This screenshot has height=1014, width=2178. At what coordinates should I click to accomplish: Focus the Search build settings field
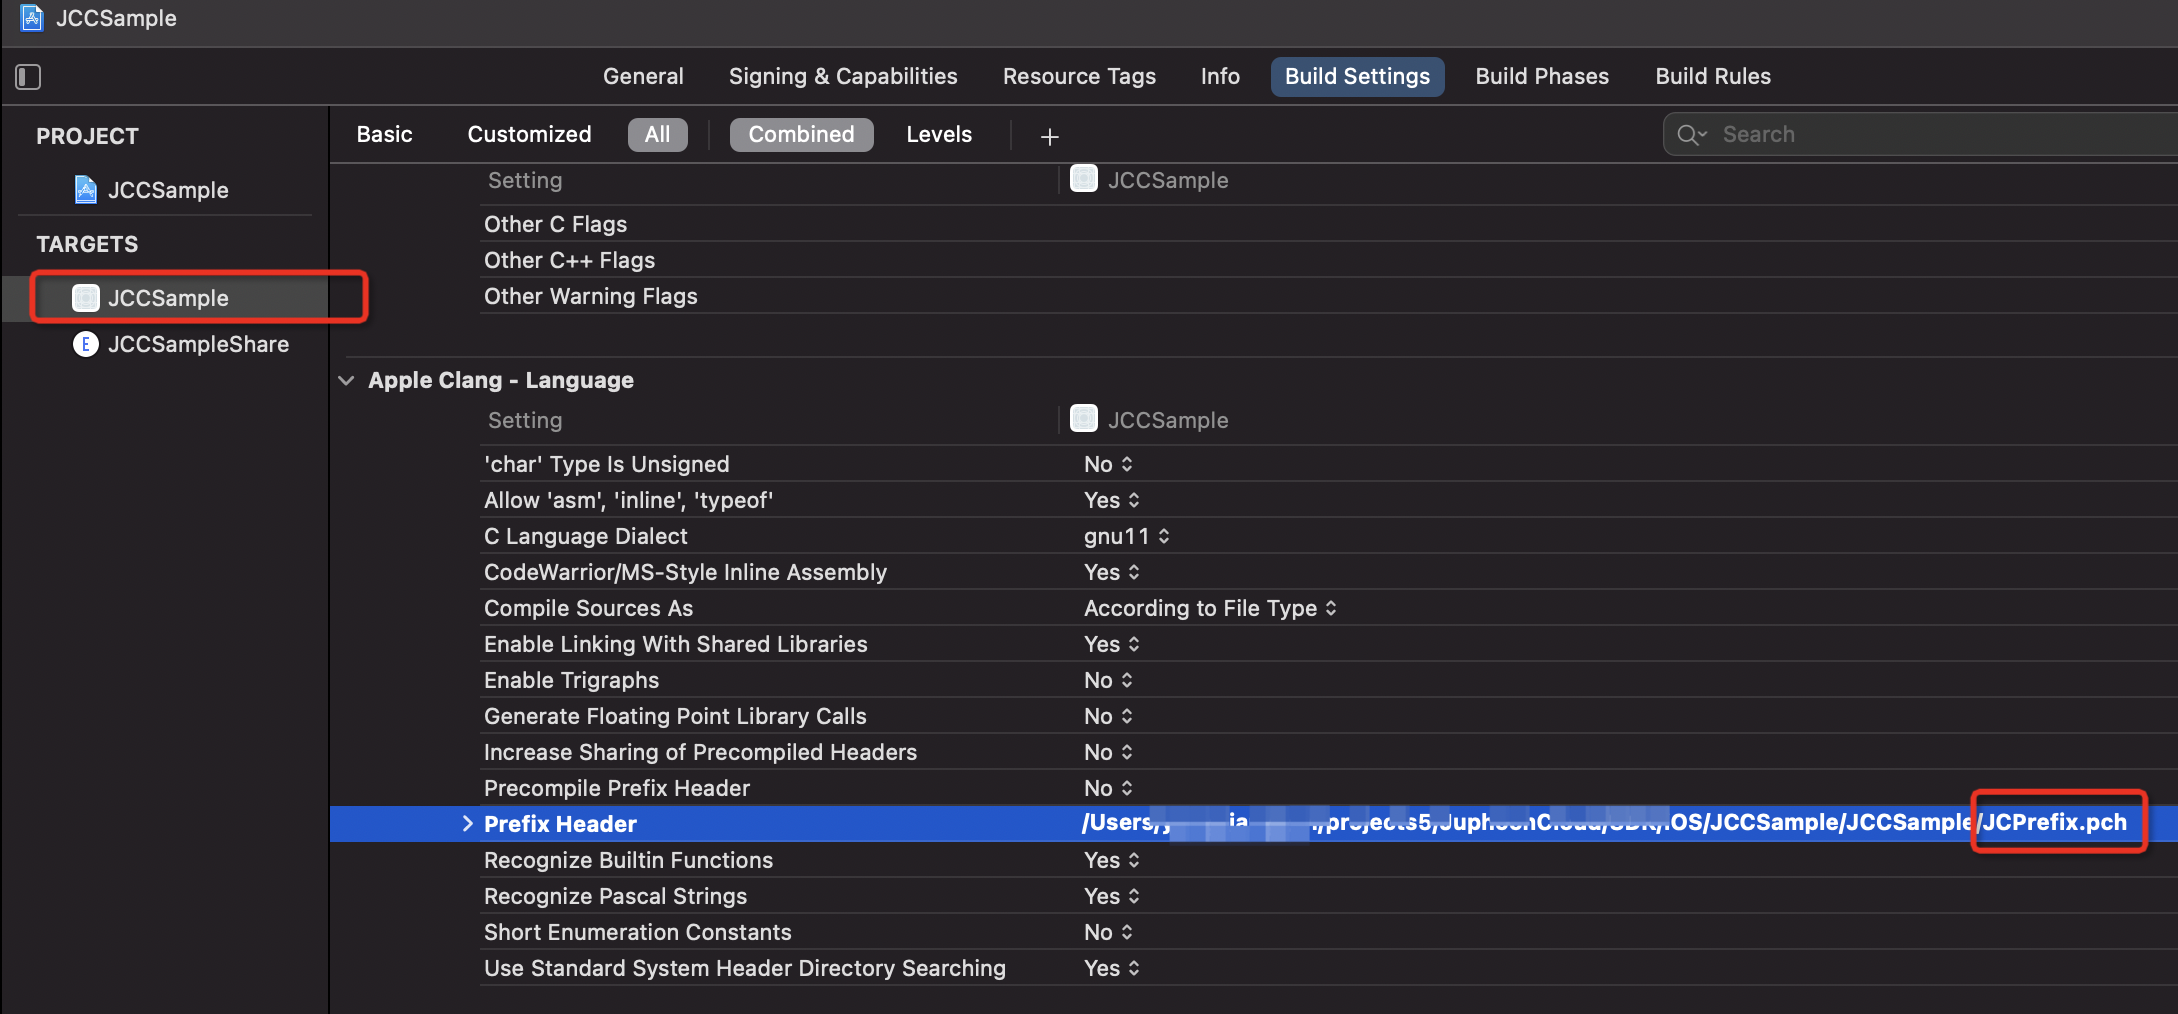(x=1920, y=134)
